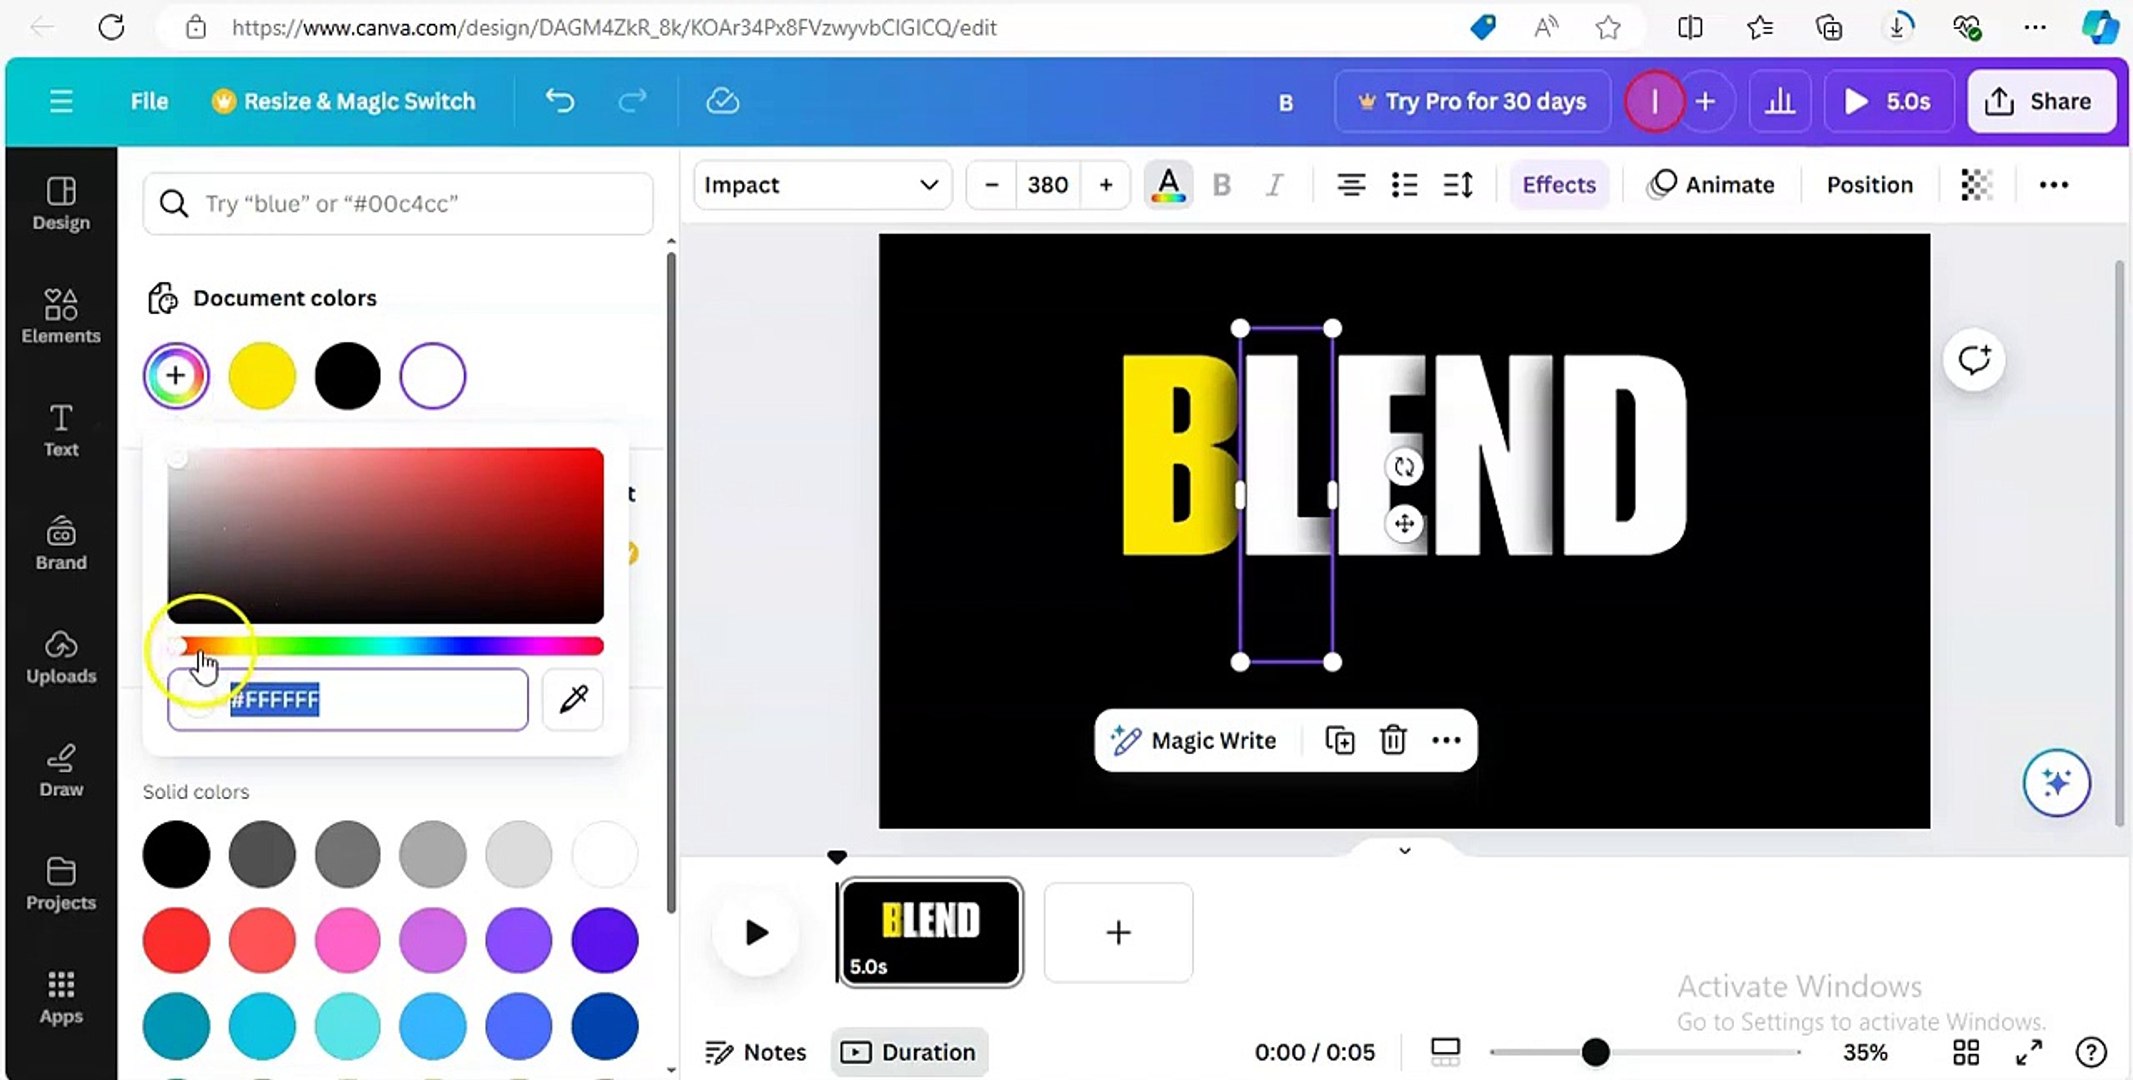The height and width of the screenshot is (1080, 2133).
Task: Duplicate the selected text with the copy icon
Action: pyautogui.click(x=1339, y=740)
